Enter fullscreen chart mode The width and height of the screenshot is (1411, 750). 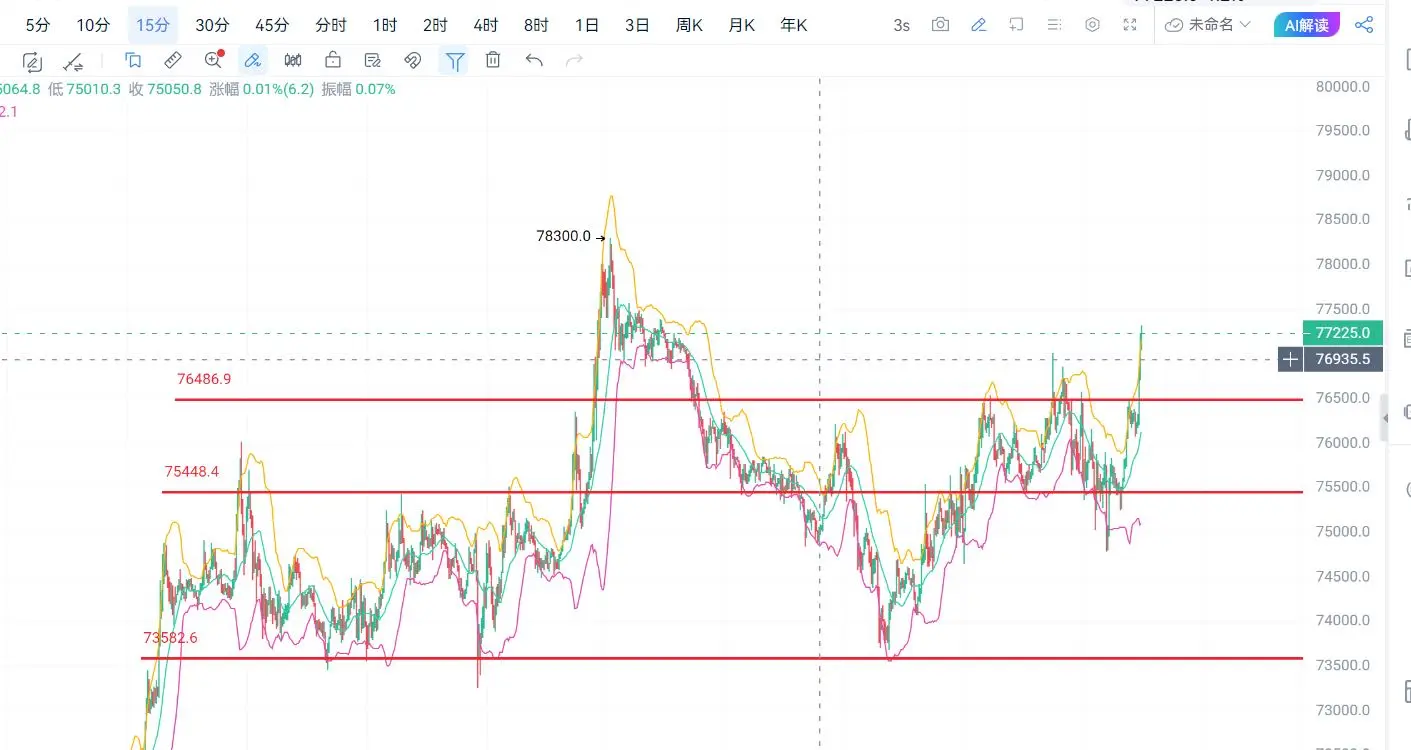click(x=1131, y=25)
